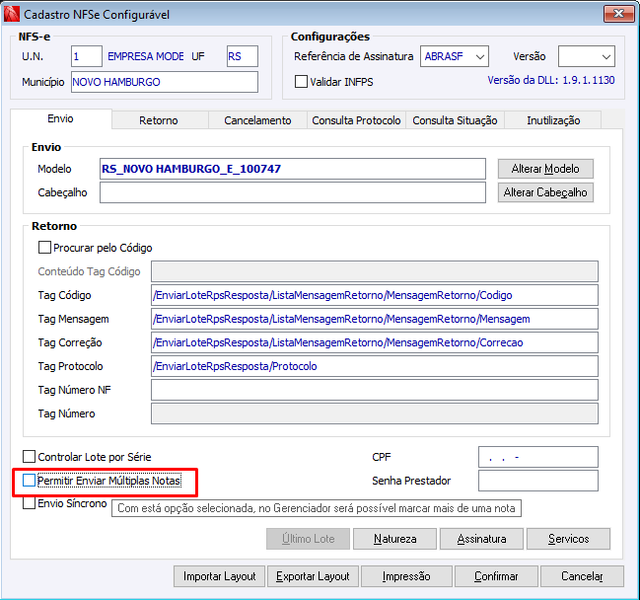This screenshot has height=600, width=640.
Task: Click the Alterar Modelo button
Action: (x=546, y=169)
